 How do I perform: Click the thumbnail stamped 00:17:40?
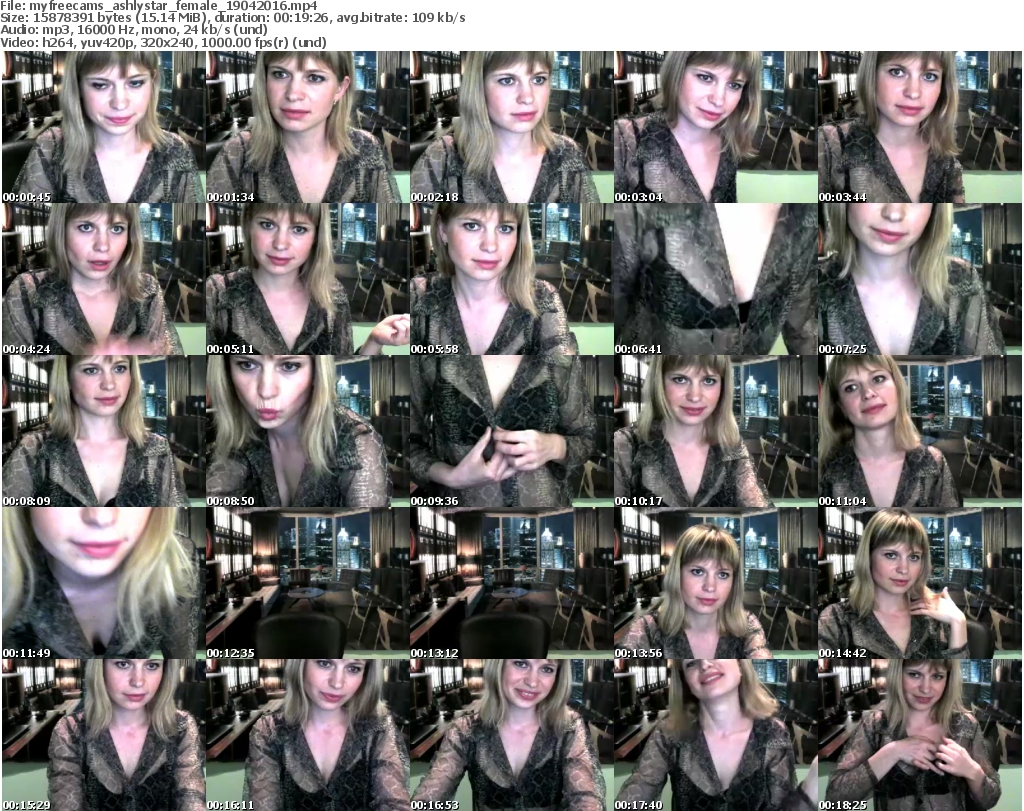[716, 735]
